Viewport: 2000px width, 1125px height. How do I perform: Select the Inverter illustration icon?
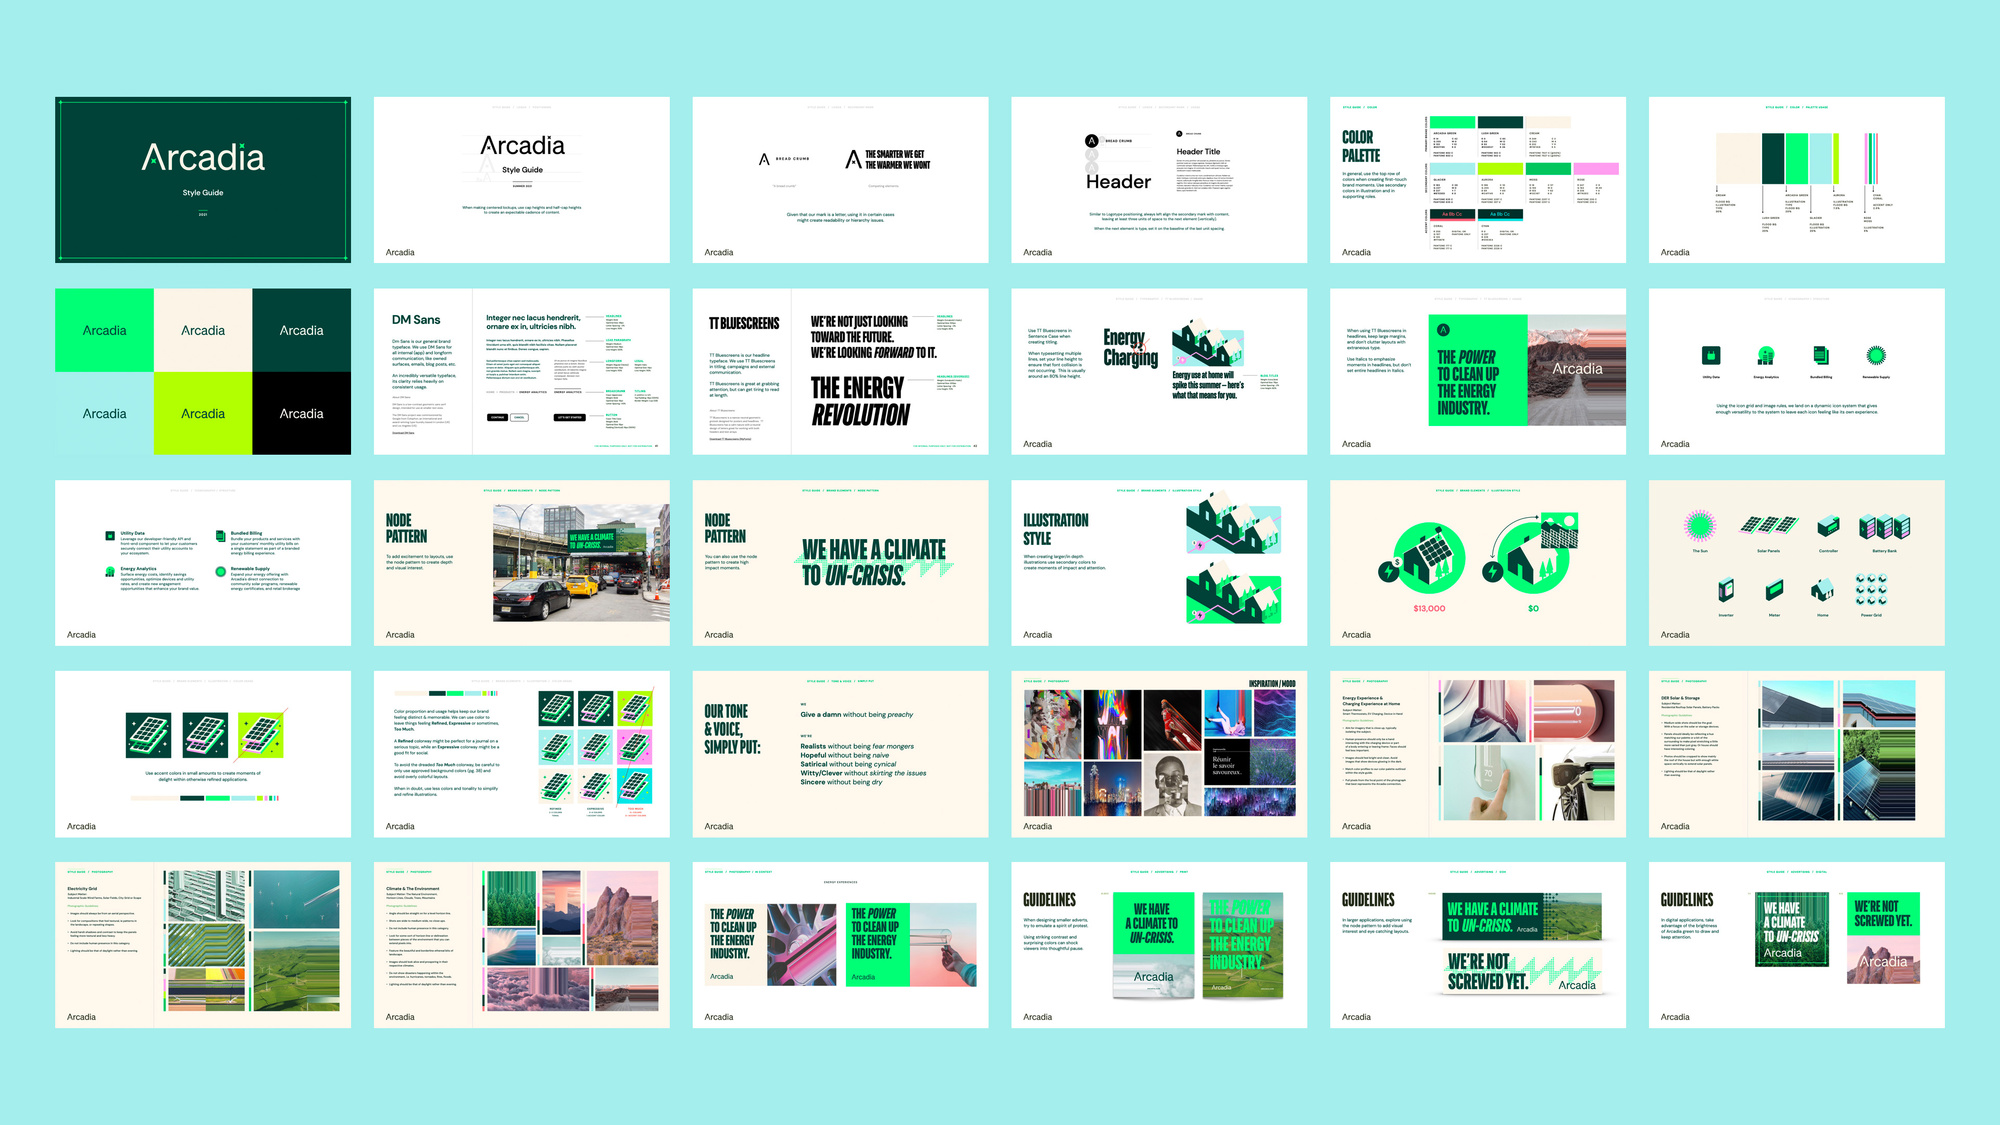click(x=1726, y=590)
